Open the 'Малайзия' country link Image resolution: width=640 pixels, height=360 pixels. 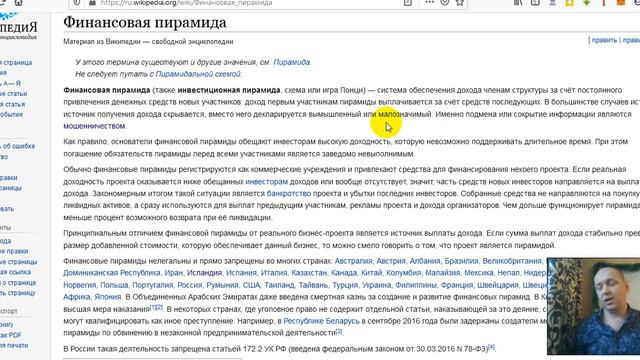point(442,273)
